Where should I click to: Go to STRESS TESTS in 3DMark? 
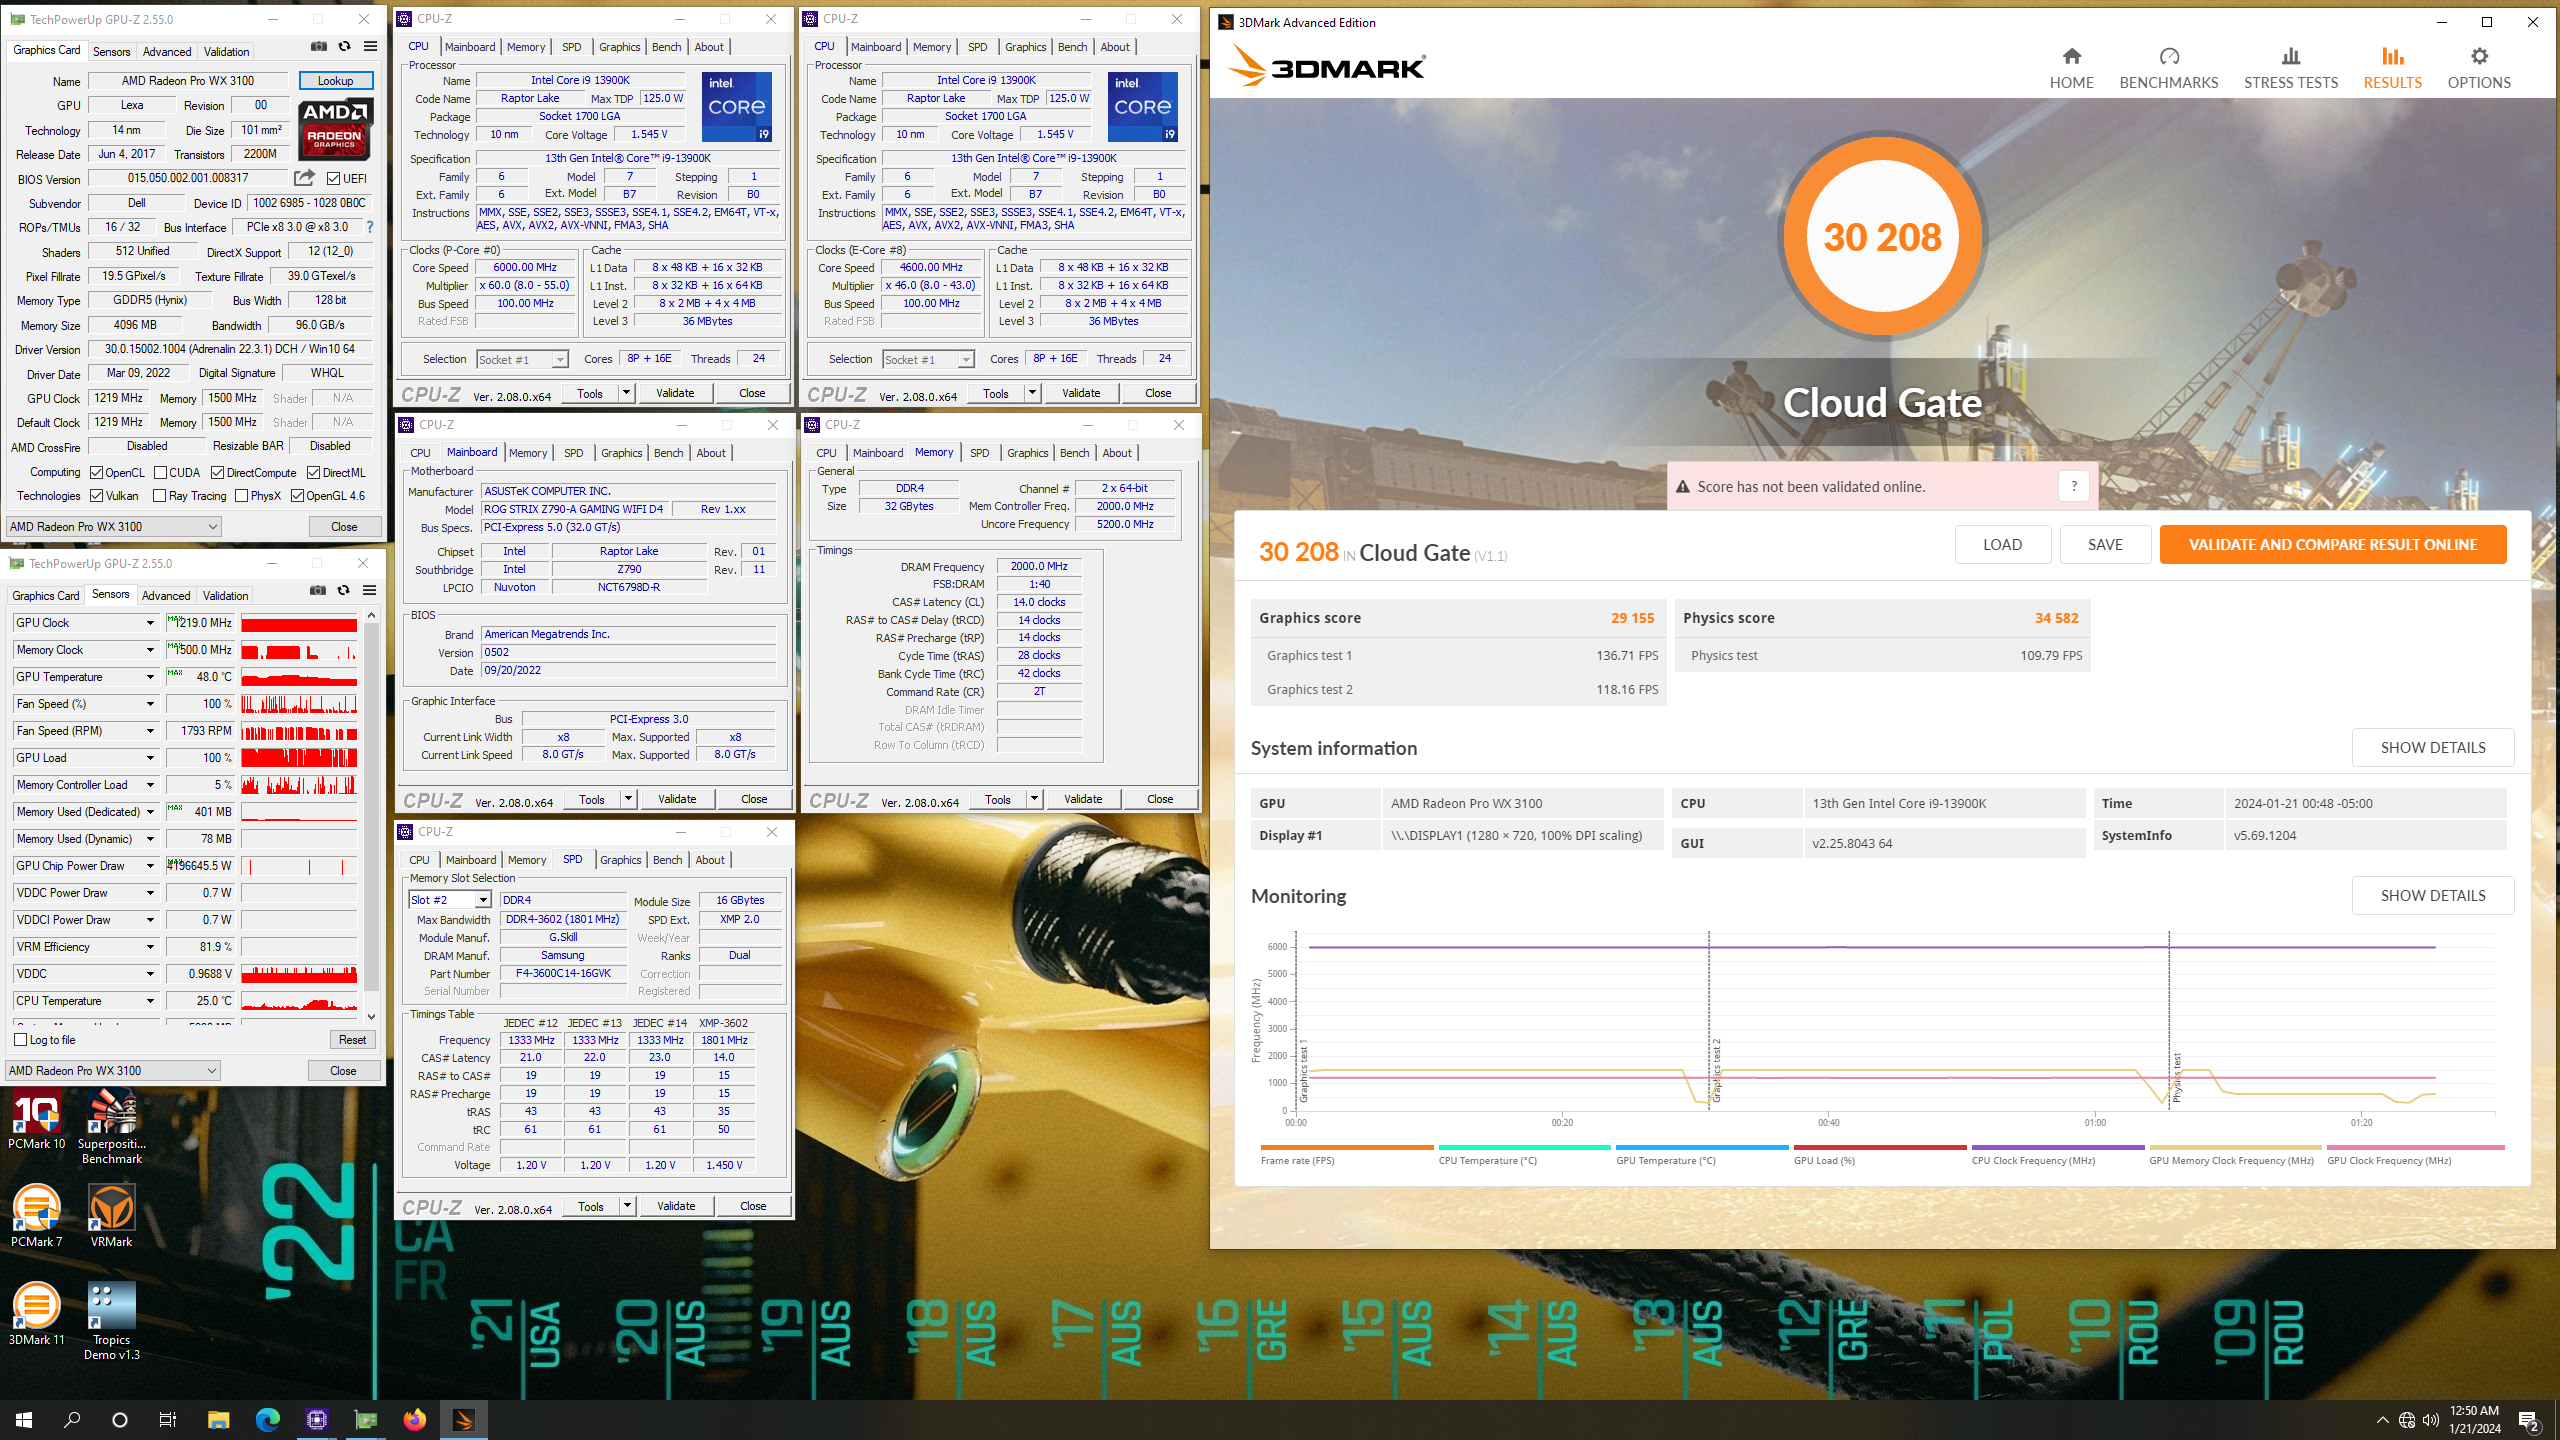[2290, 68]
